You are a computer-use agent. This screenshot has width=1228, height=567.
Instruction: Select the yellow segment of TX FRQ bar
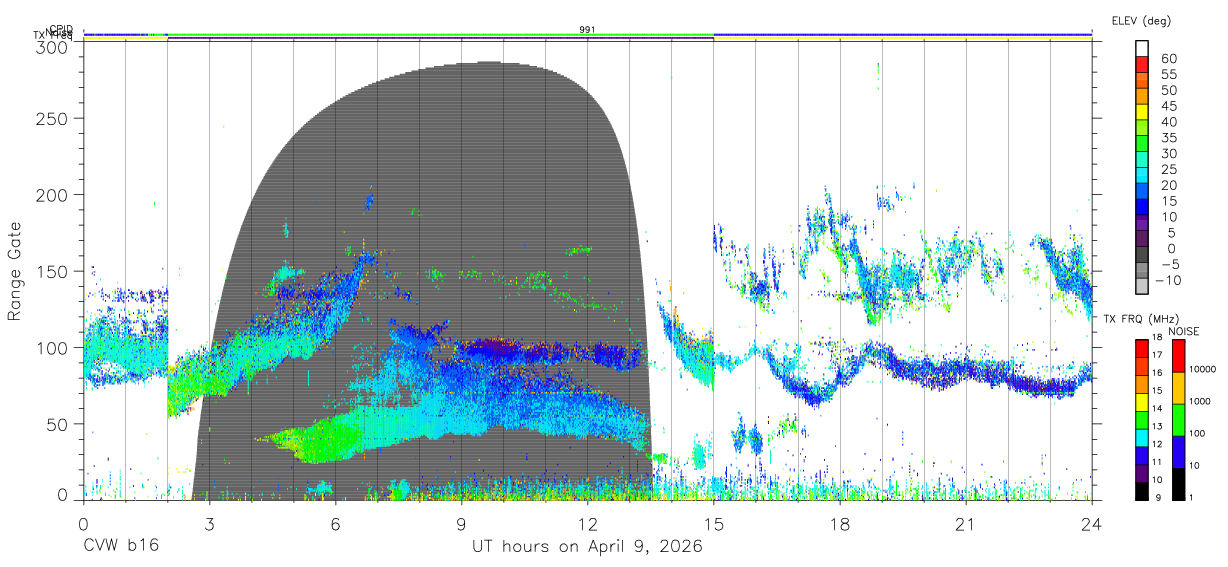[x=1143, y=401]
